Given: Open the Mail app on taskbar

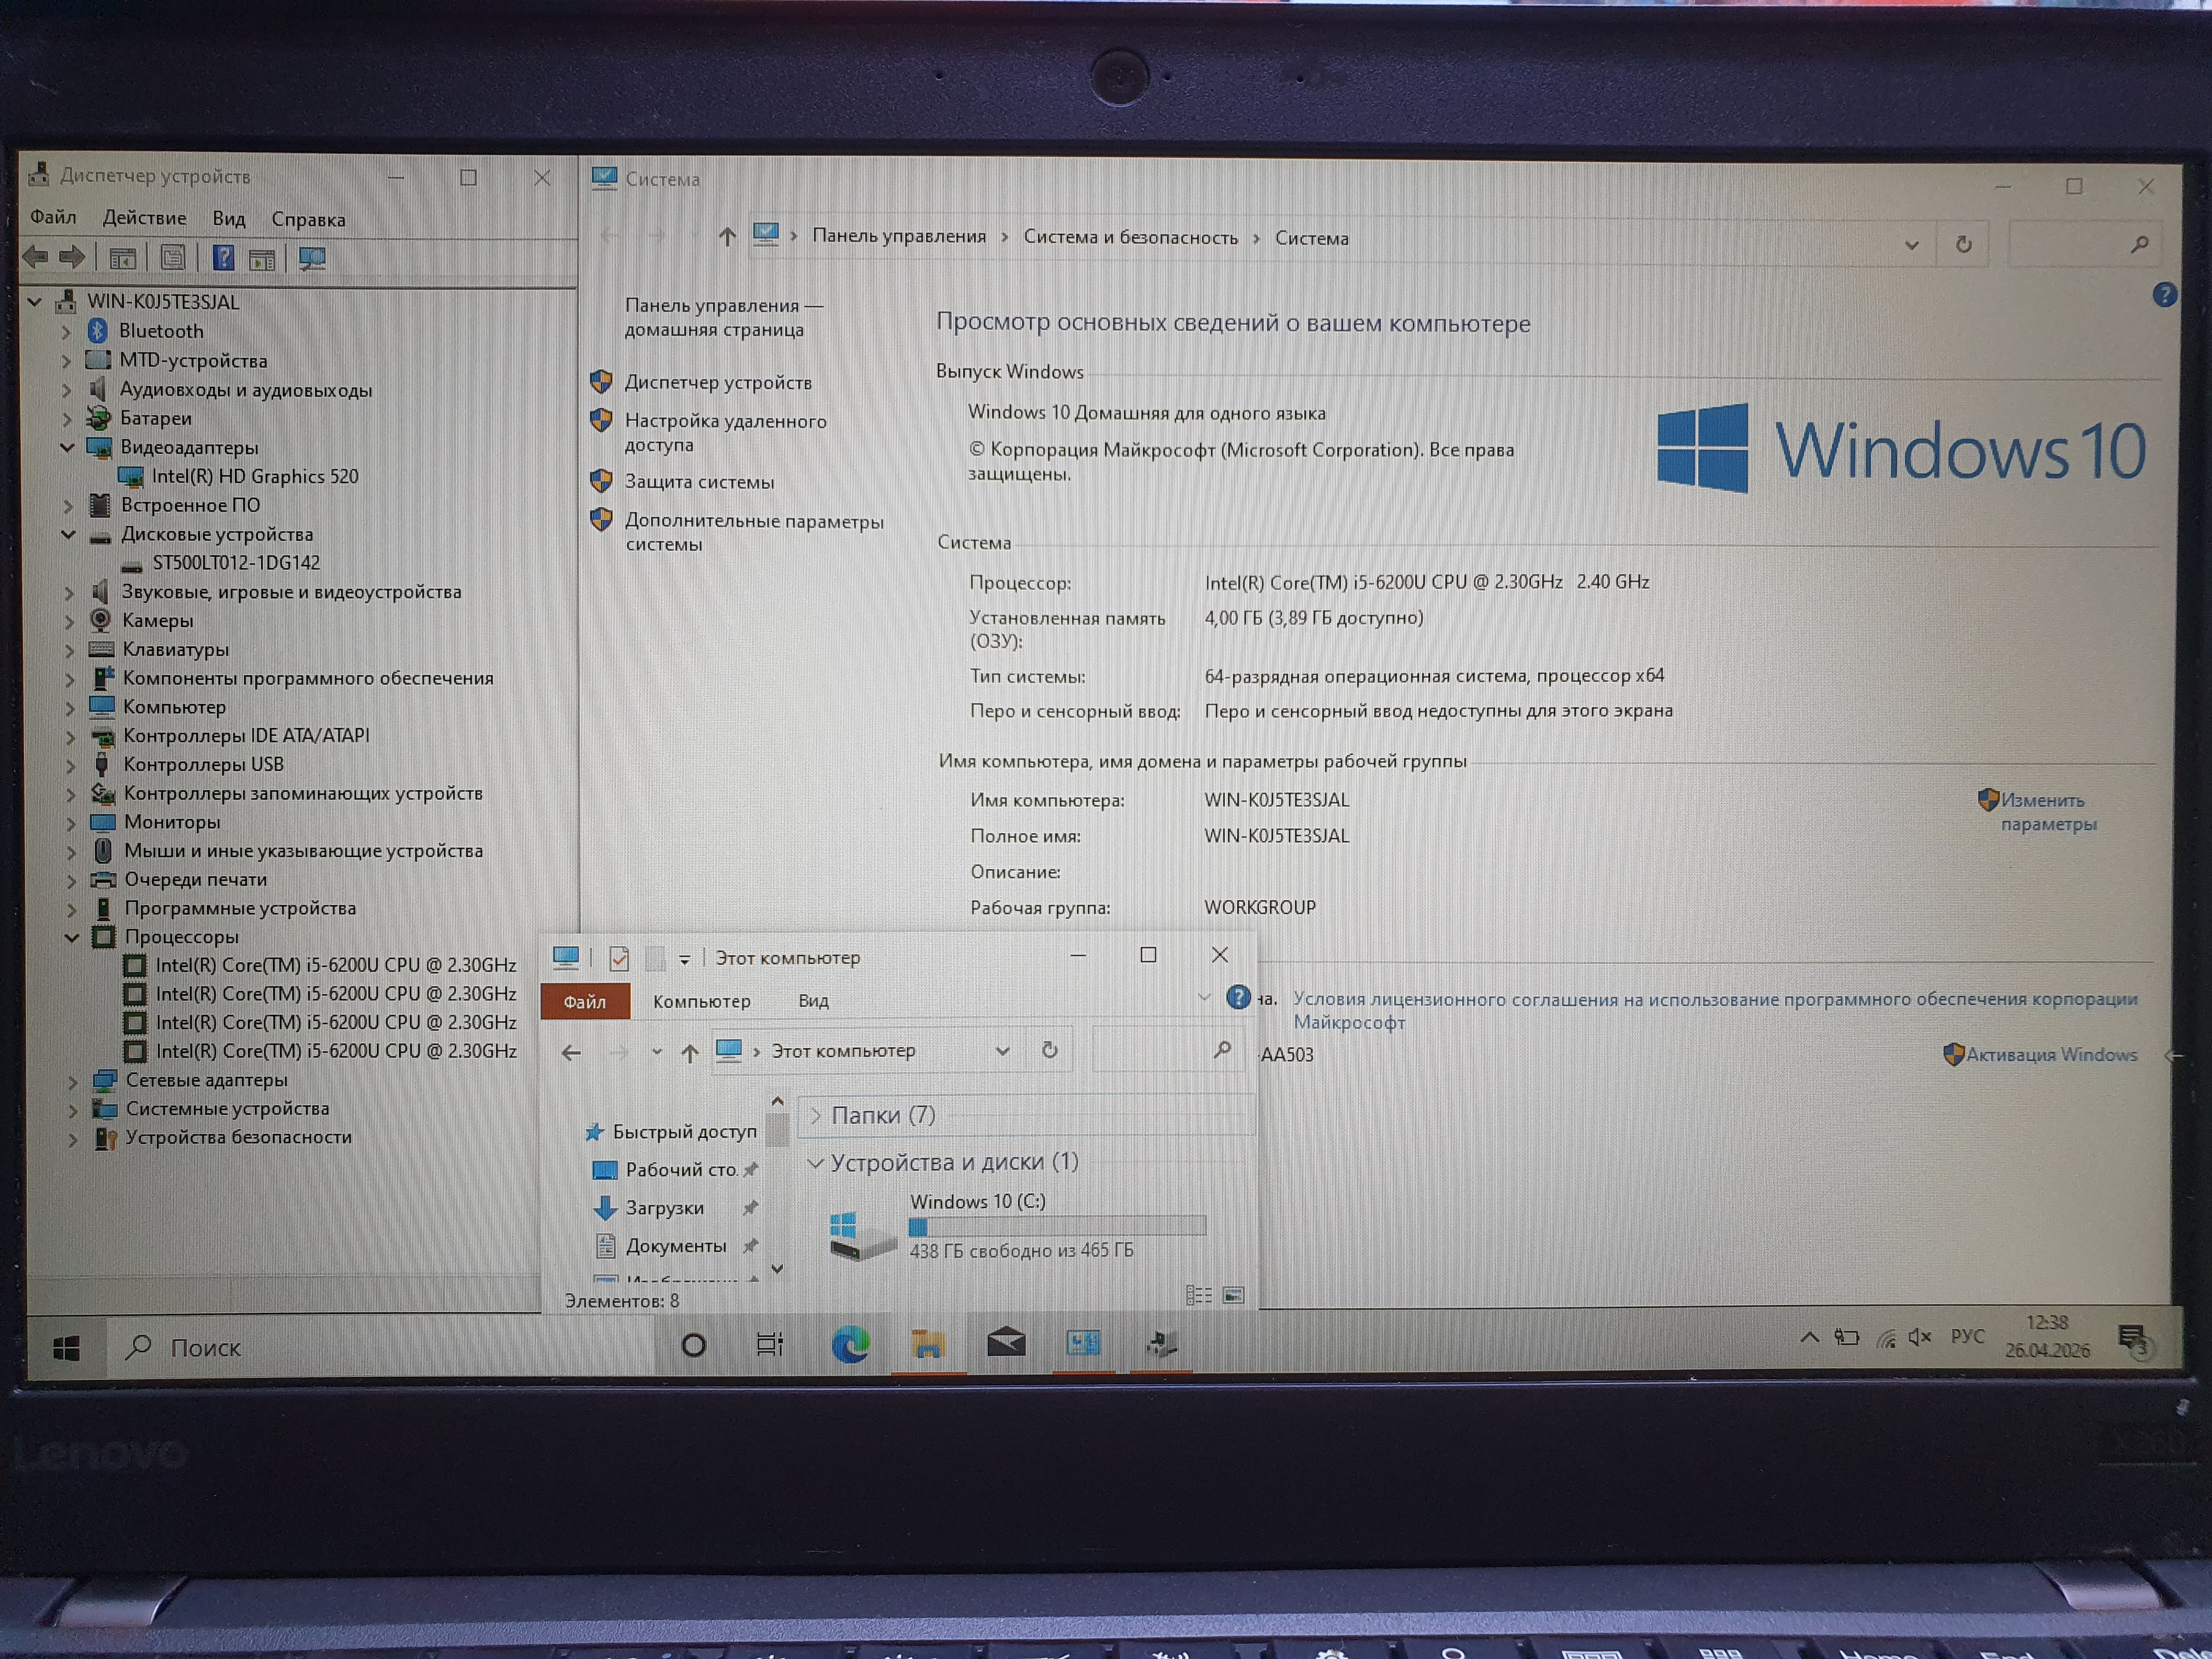Looking at the screenshot, I should coord(1006,1343).
